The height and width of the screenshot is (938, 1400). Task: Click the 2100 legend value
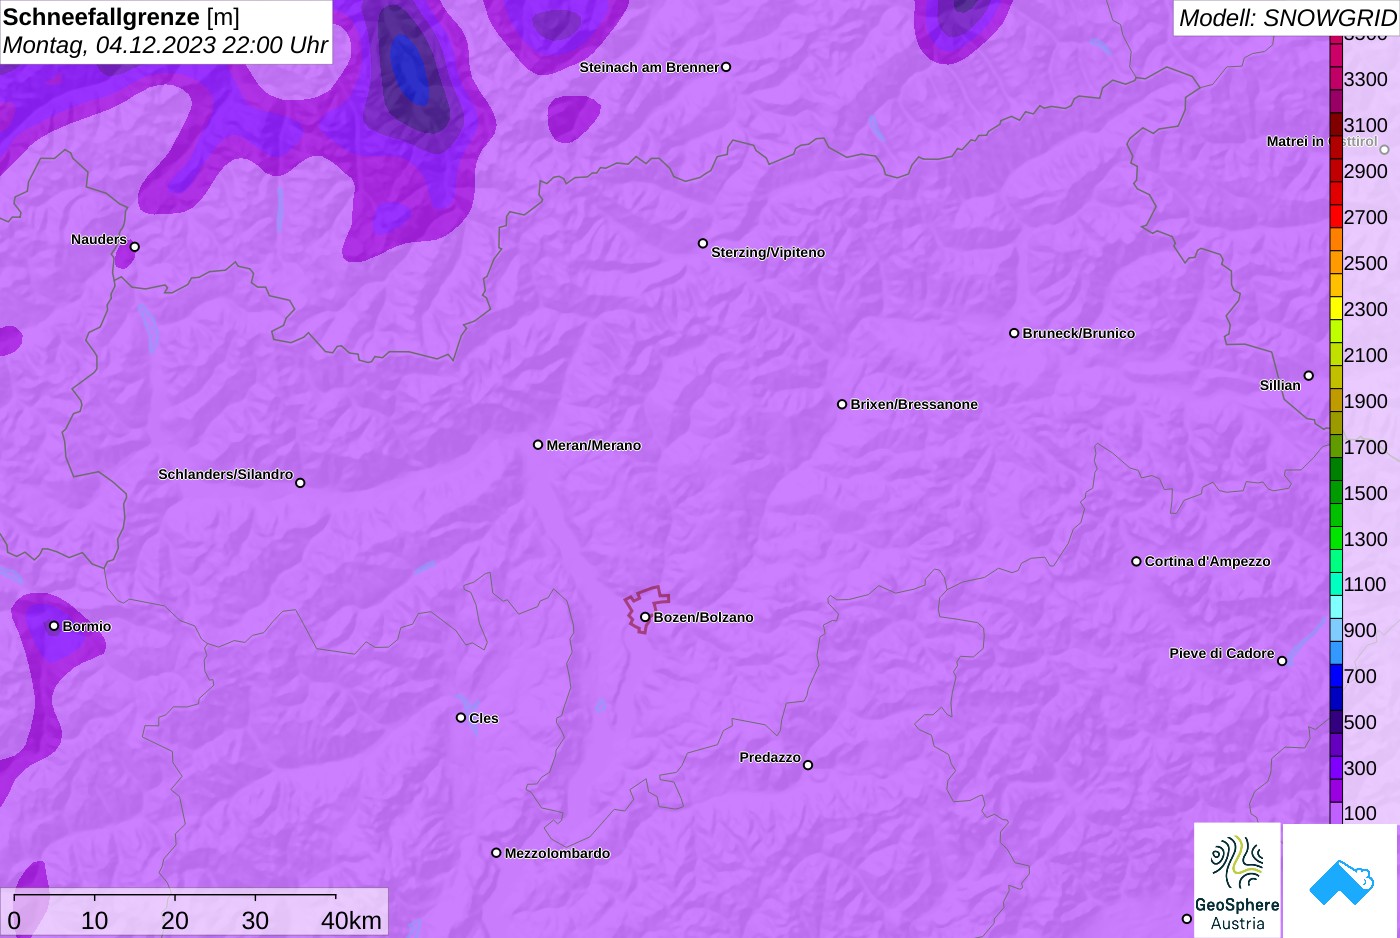(x=1365, y=355)
